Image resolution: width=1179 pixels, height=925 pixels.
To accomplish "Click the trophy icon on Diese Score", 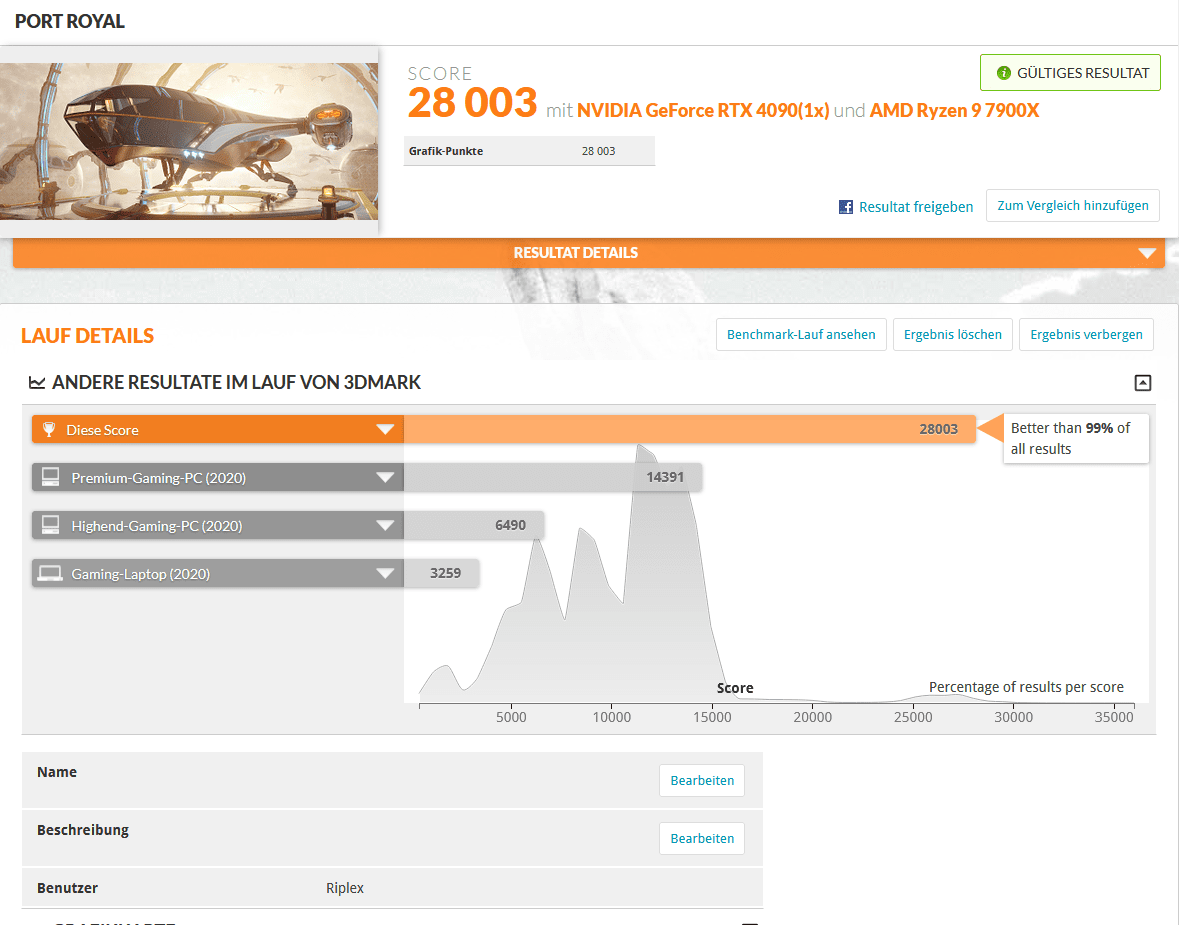I will coord(49,429).
